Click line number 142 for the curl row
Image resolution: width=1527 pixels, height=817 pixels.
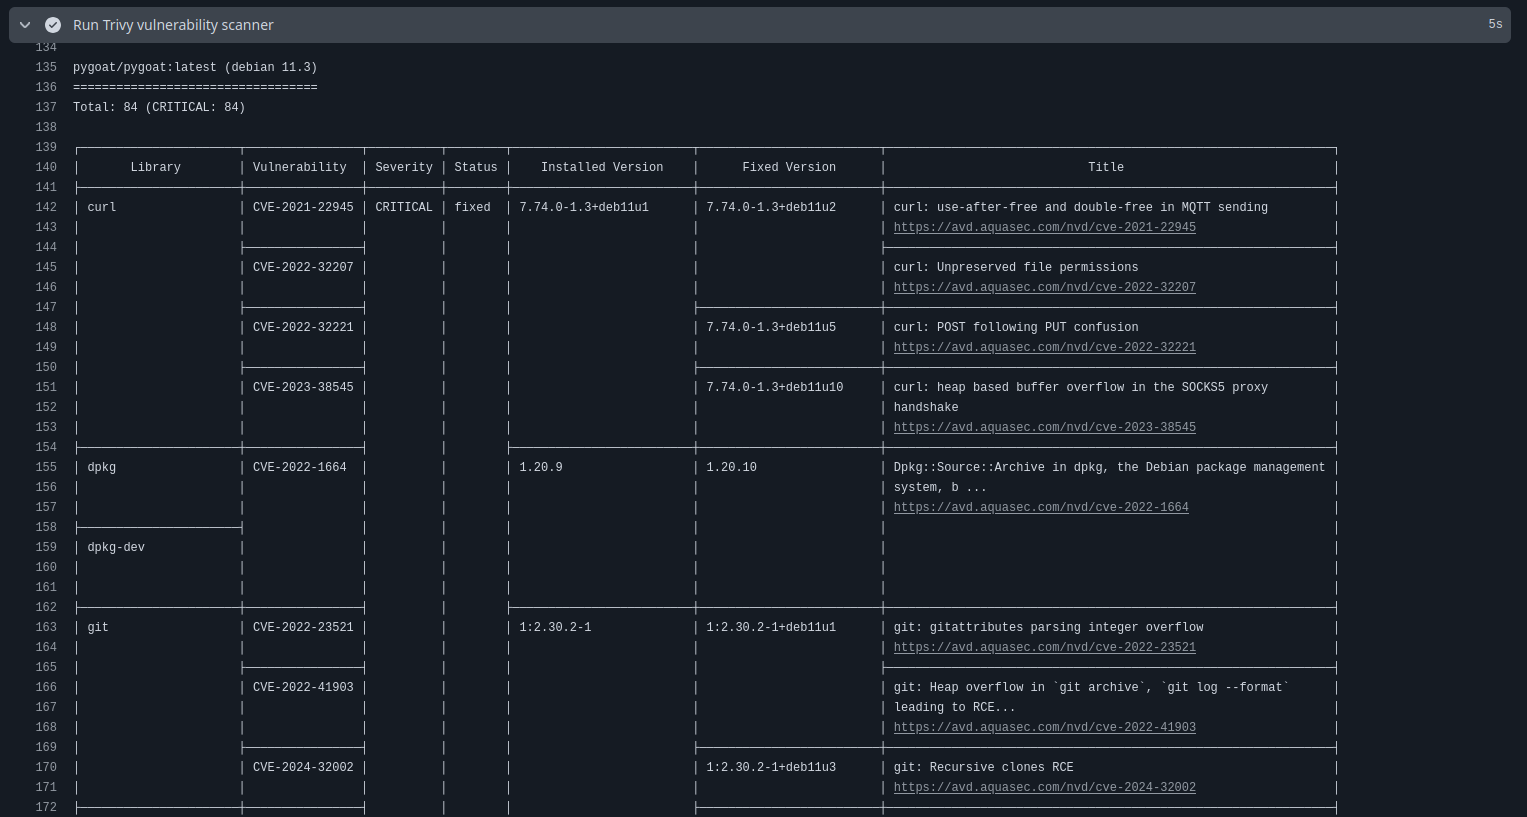tap(46, 207)
